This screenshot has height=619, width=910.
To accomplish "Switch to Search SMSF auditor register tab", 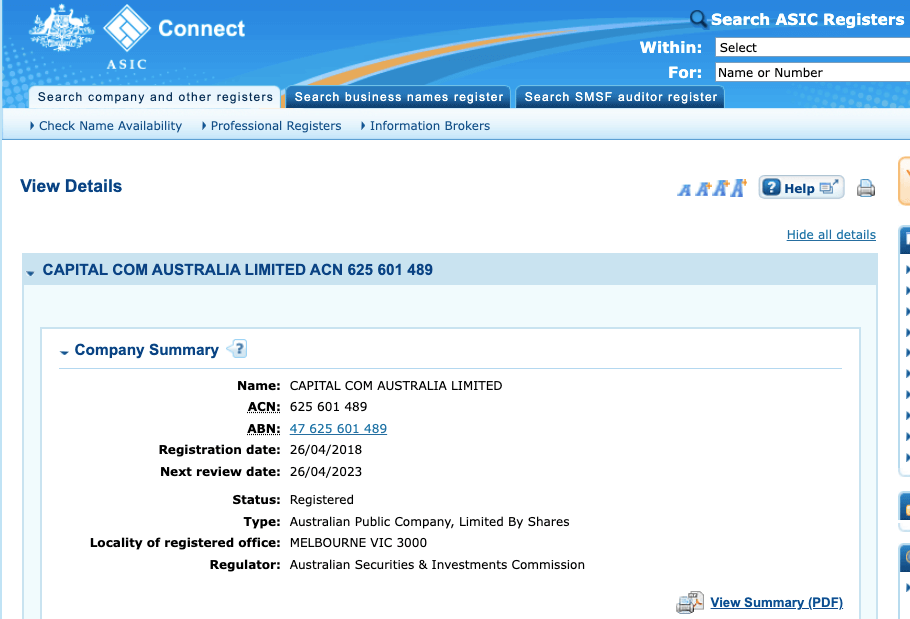I will point(620,97).
